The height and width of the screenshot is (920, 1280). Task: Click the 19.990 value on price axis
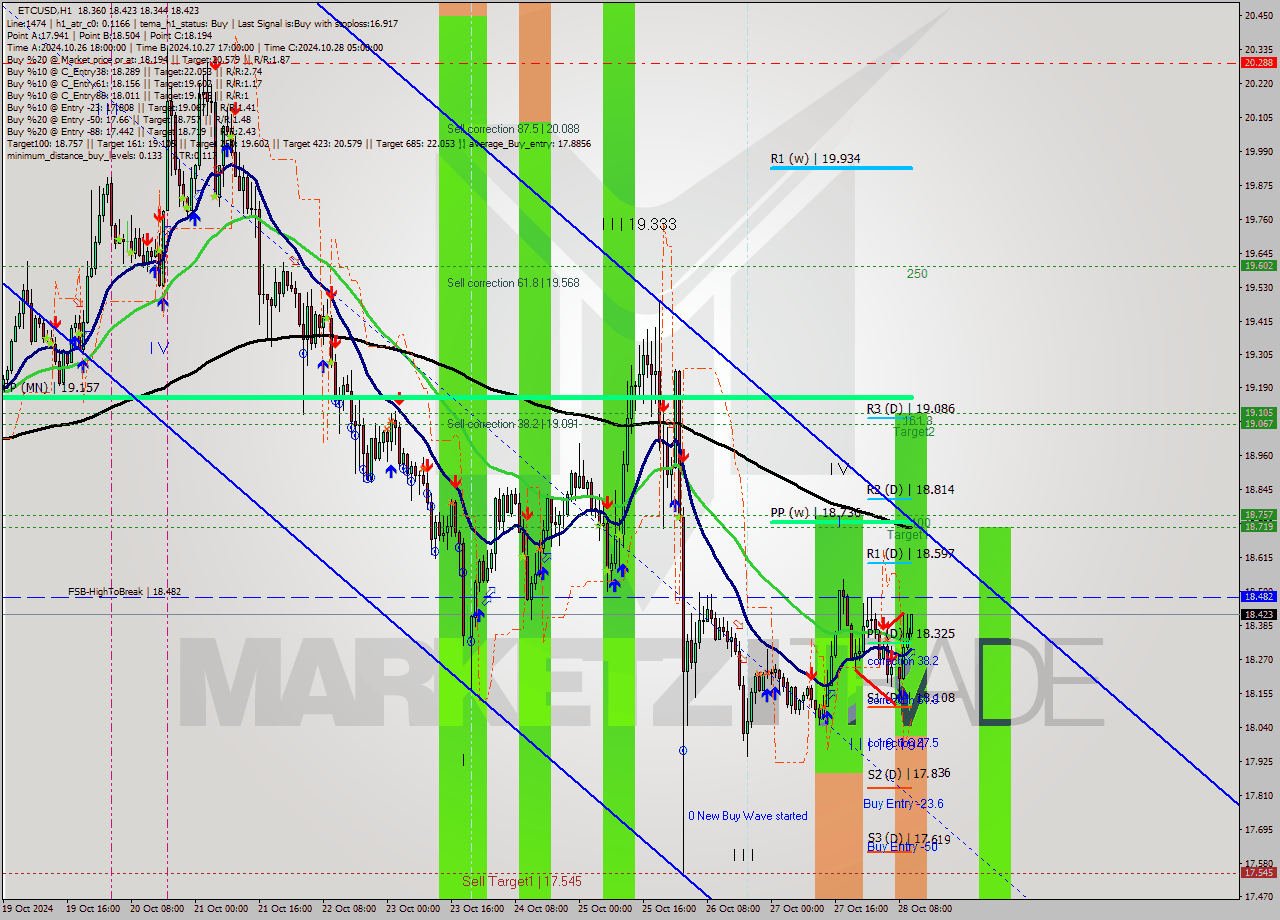[1258, 151]
